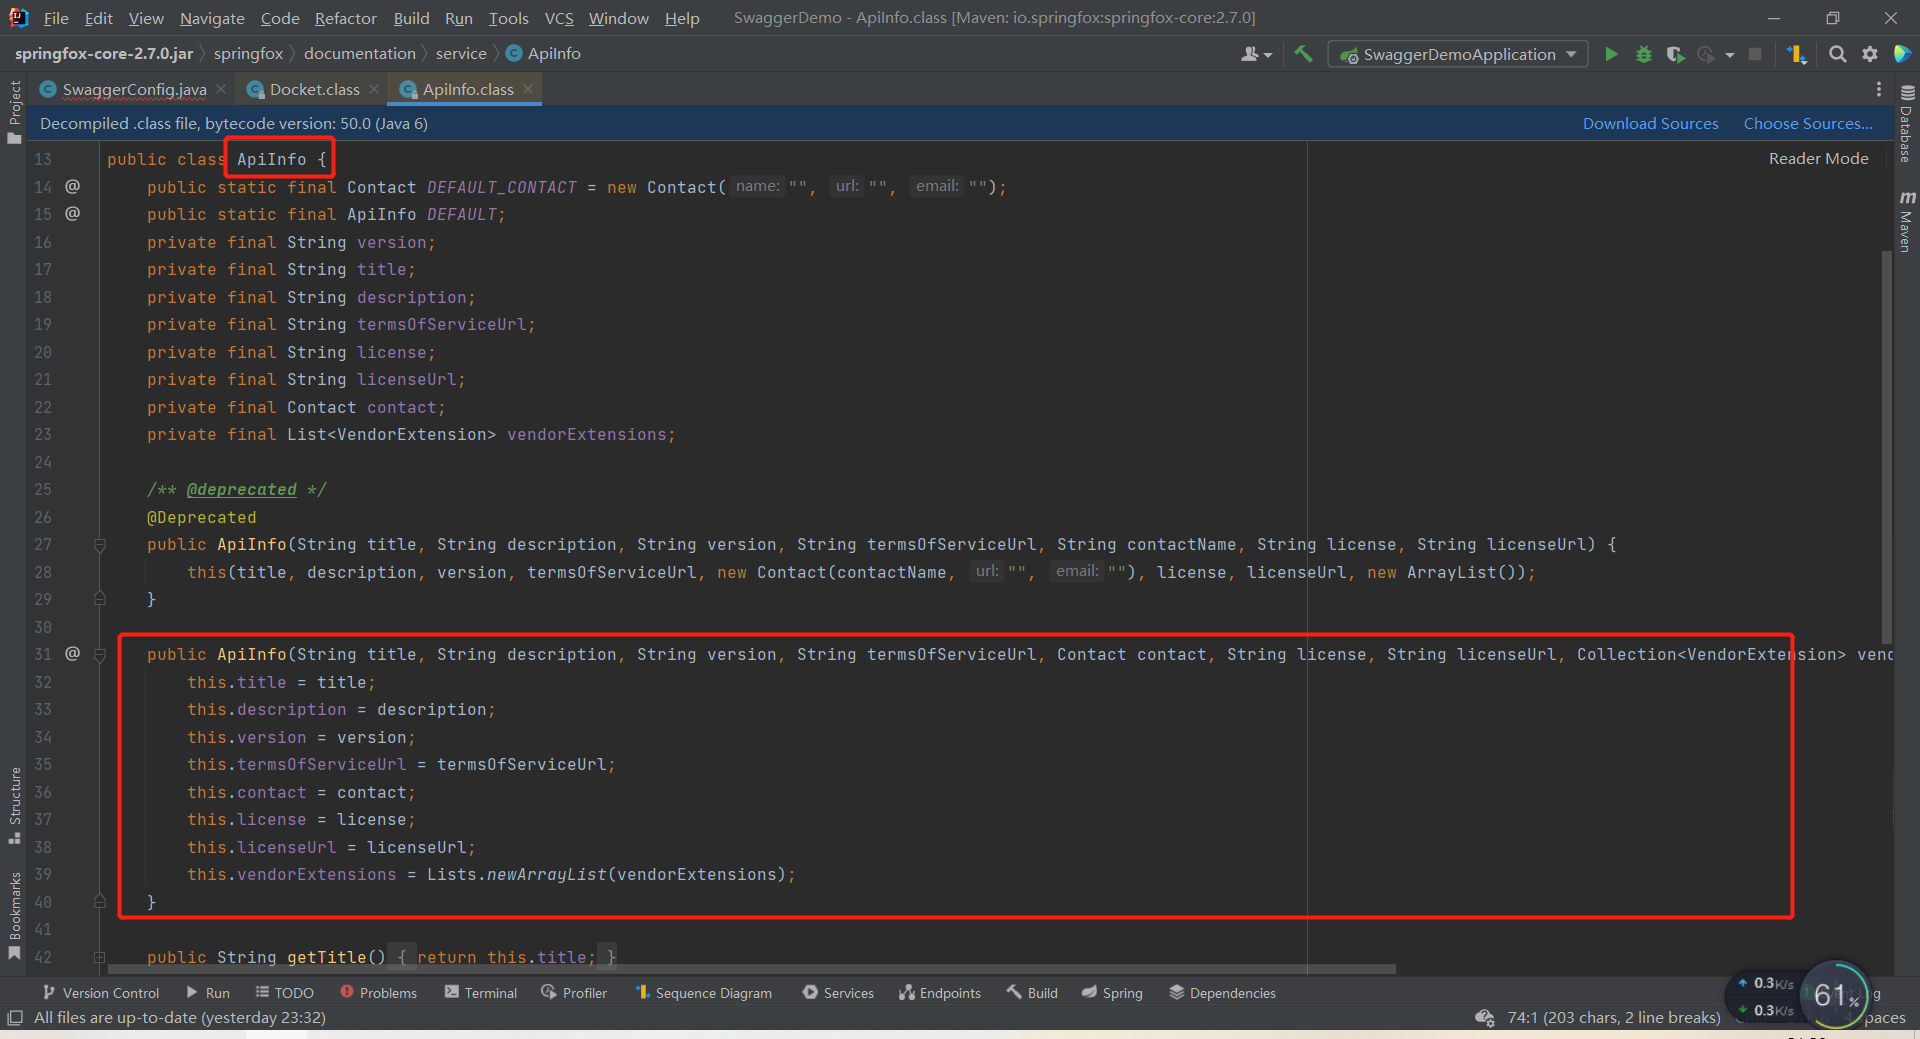Viewport: 1920px width, 1039px height.
Task: Click the Profiler run icon in toolbar
Action: (x=1706, y=54)
